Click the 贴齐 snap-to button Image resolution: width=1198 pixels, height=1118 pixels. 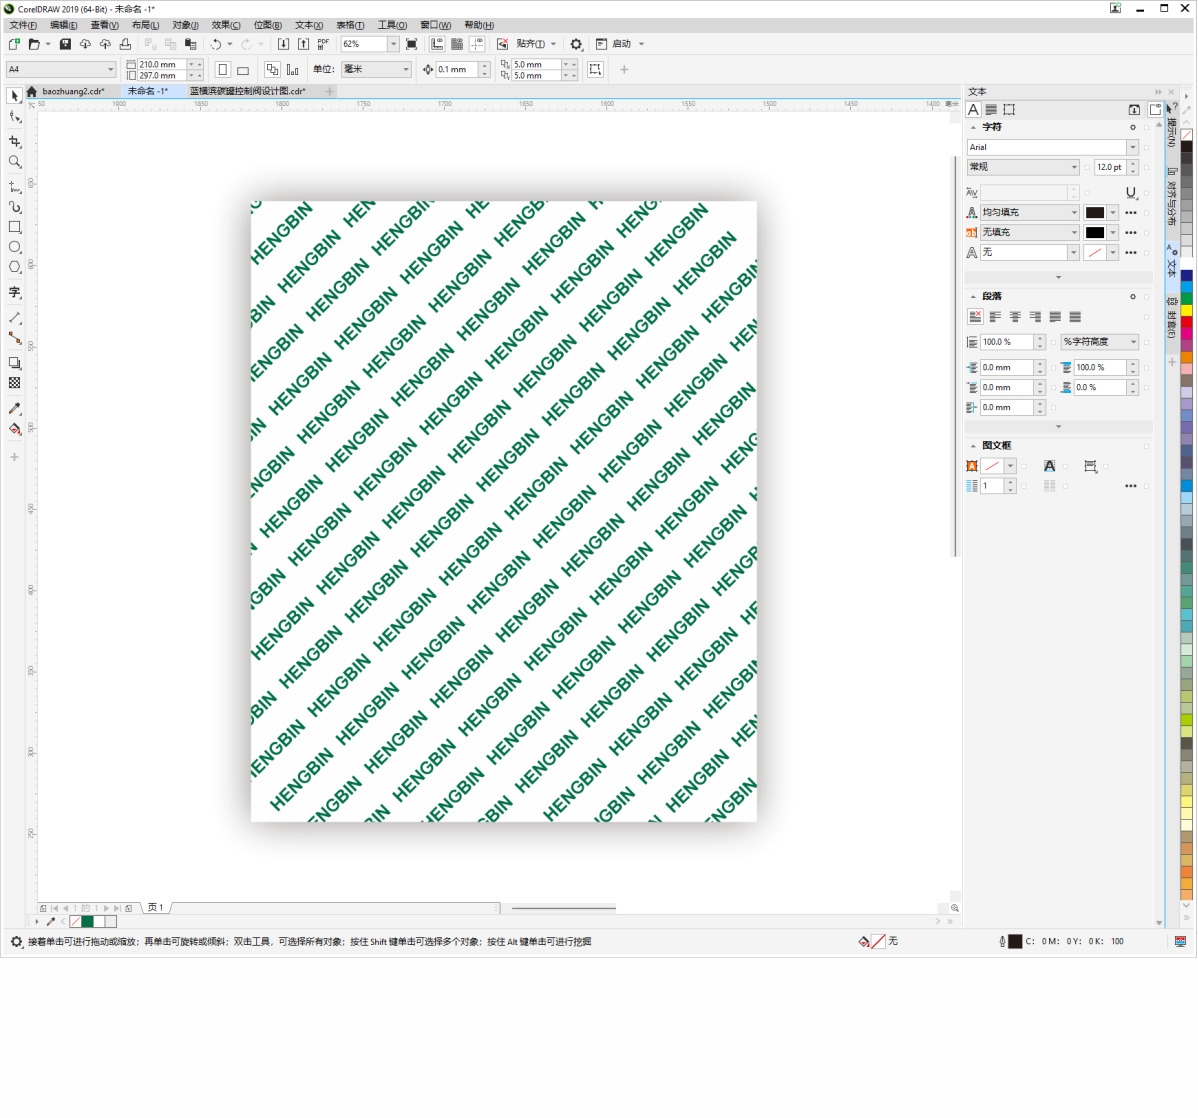tap(530, 44)
